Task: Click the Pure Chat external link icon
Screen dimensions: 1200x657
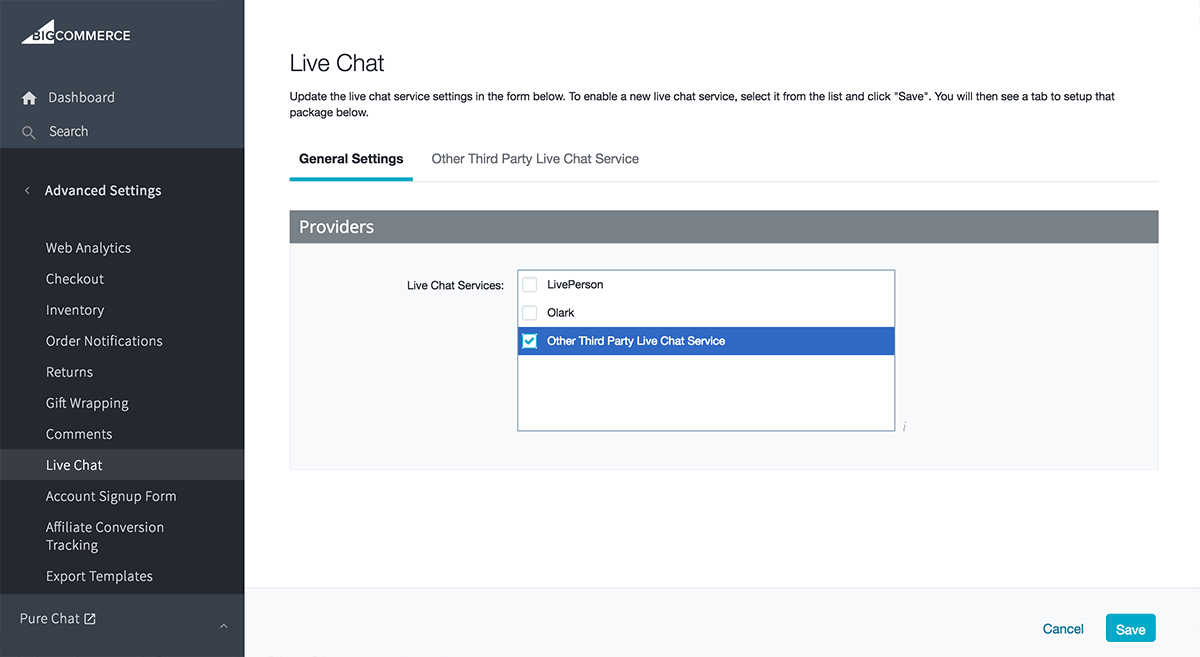Action: coord(90,619)
